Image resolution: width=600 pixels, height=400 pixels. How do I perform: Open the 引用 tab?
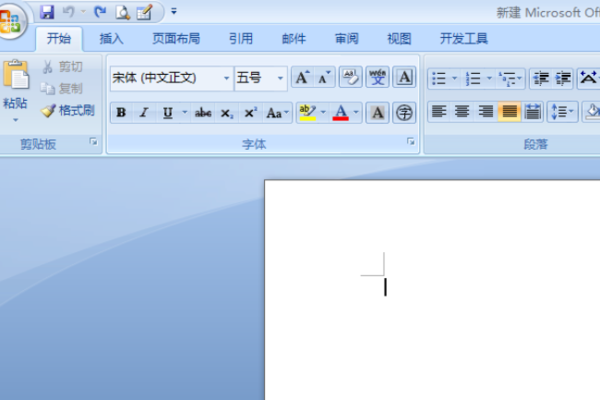tap(241, 39)
